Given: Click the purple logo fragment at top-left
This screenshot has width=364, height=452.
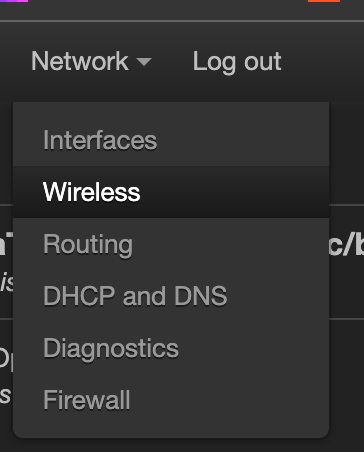Looking at the screenshot, I should (x=14, y=1).
